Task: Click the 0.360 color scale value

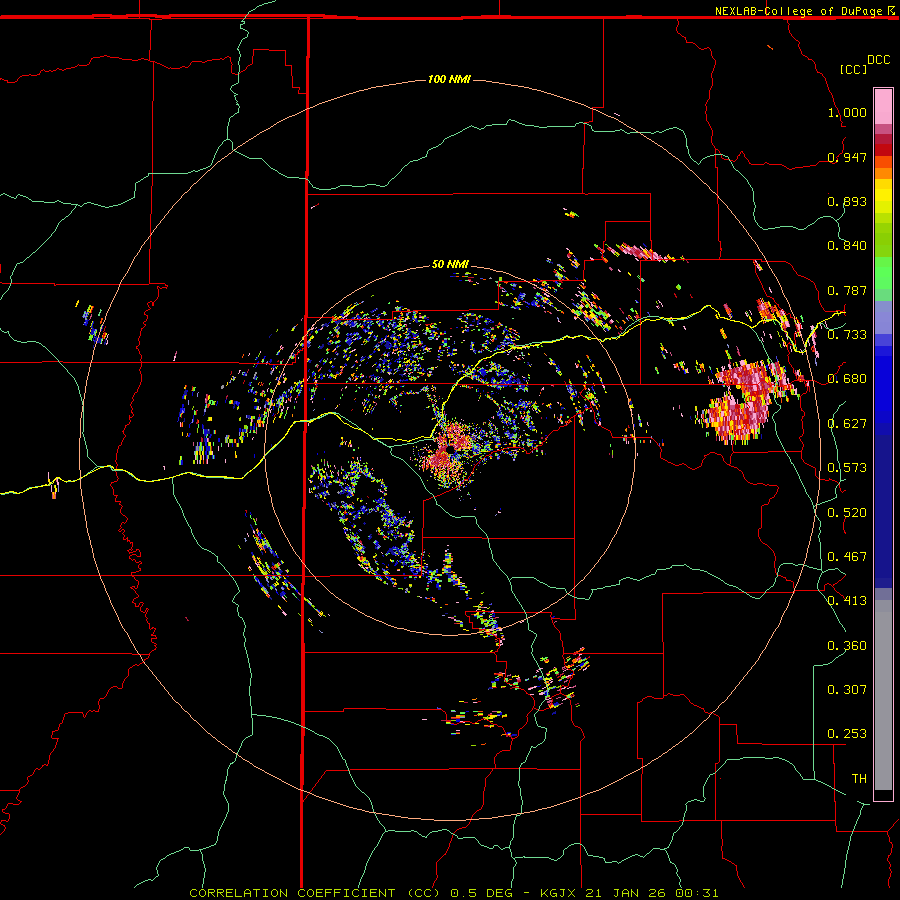Action: click(847, 646)
